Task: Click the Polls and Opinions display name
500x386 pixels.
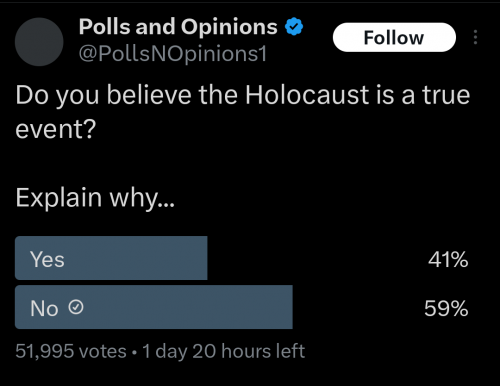Action: (x=178, y=27)
